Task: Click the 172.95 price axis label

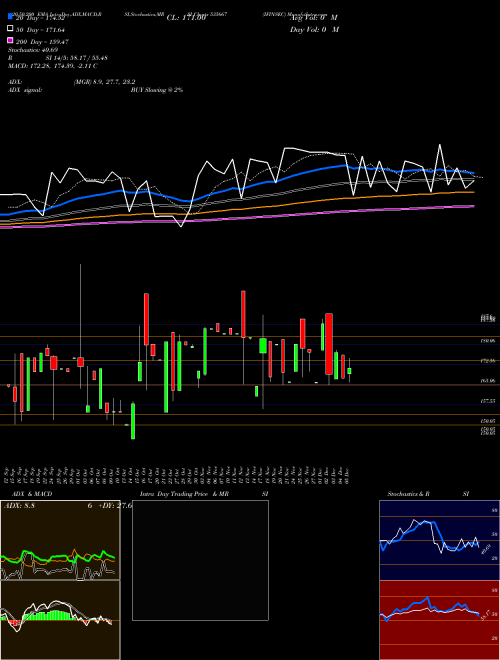Action: pos(488,361)
